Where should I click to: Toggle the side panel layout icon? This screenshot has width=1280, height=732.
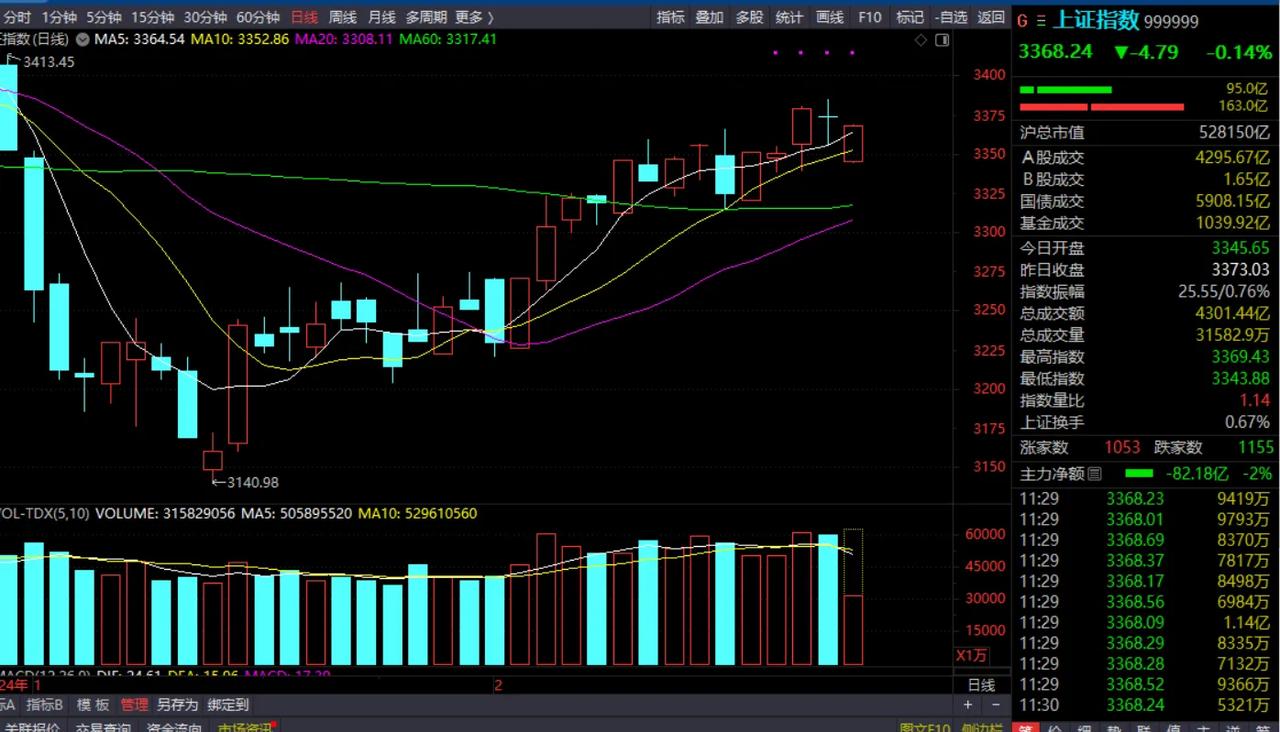point(941,40)
